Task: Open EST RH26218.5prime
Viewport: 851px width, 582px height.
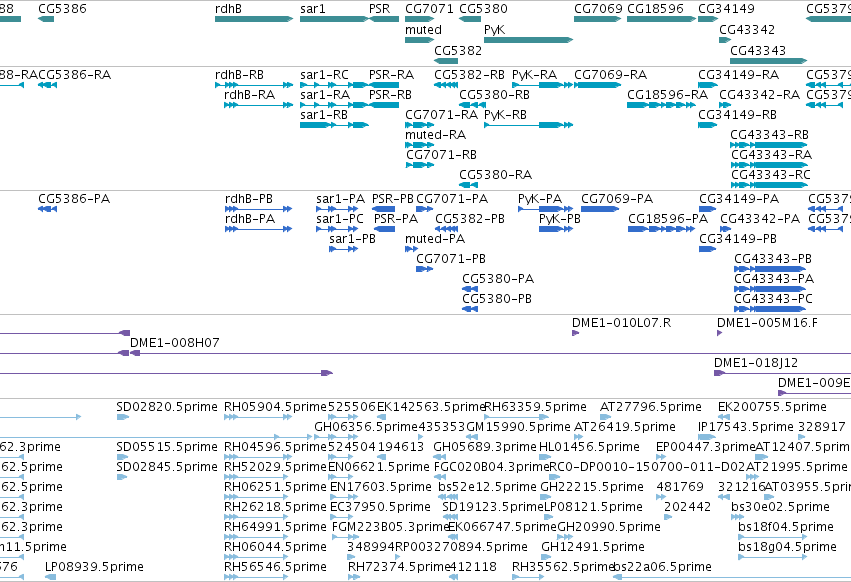Action: (275, 507)
